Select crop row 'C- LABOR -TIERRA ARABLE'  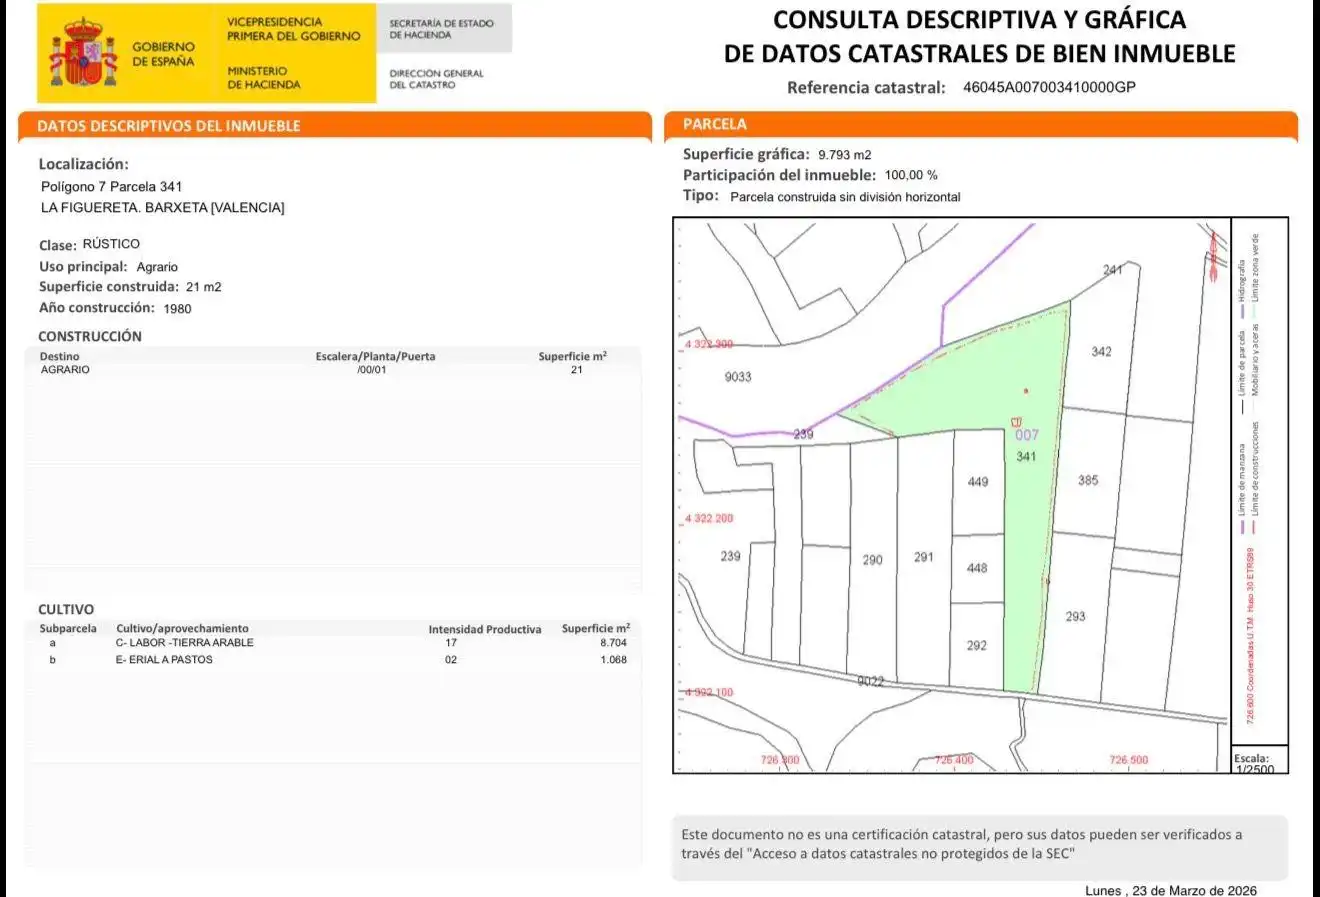pos(185,643)
